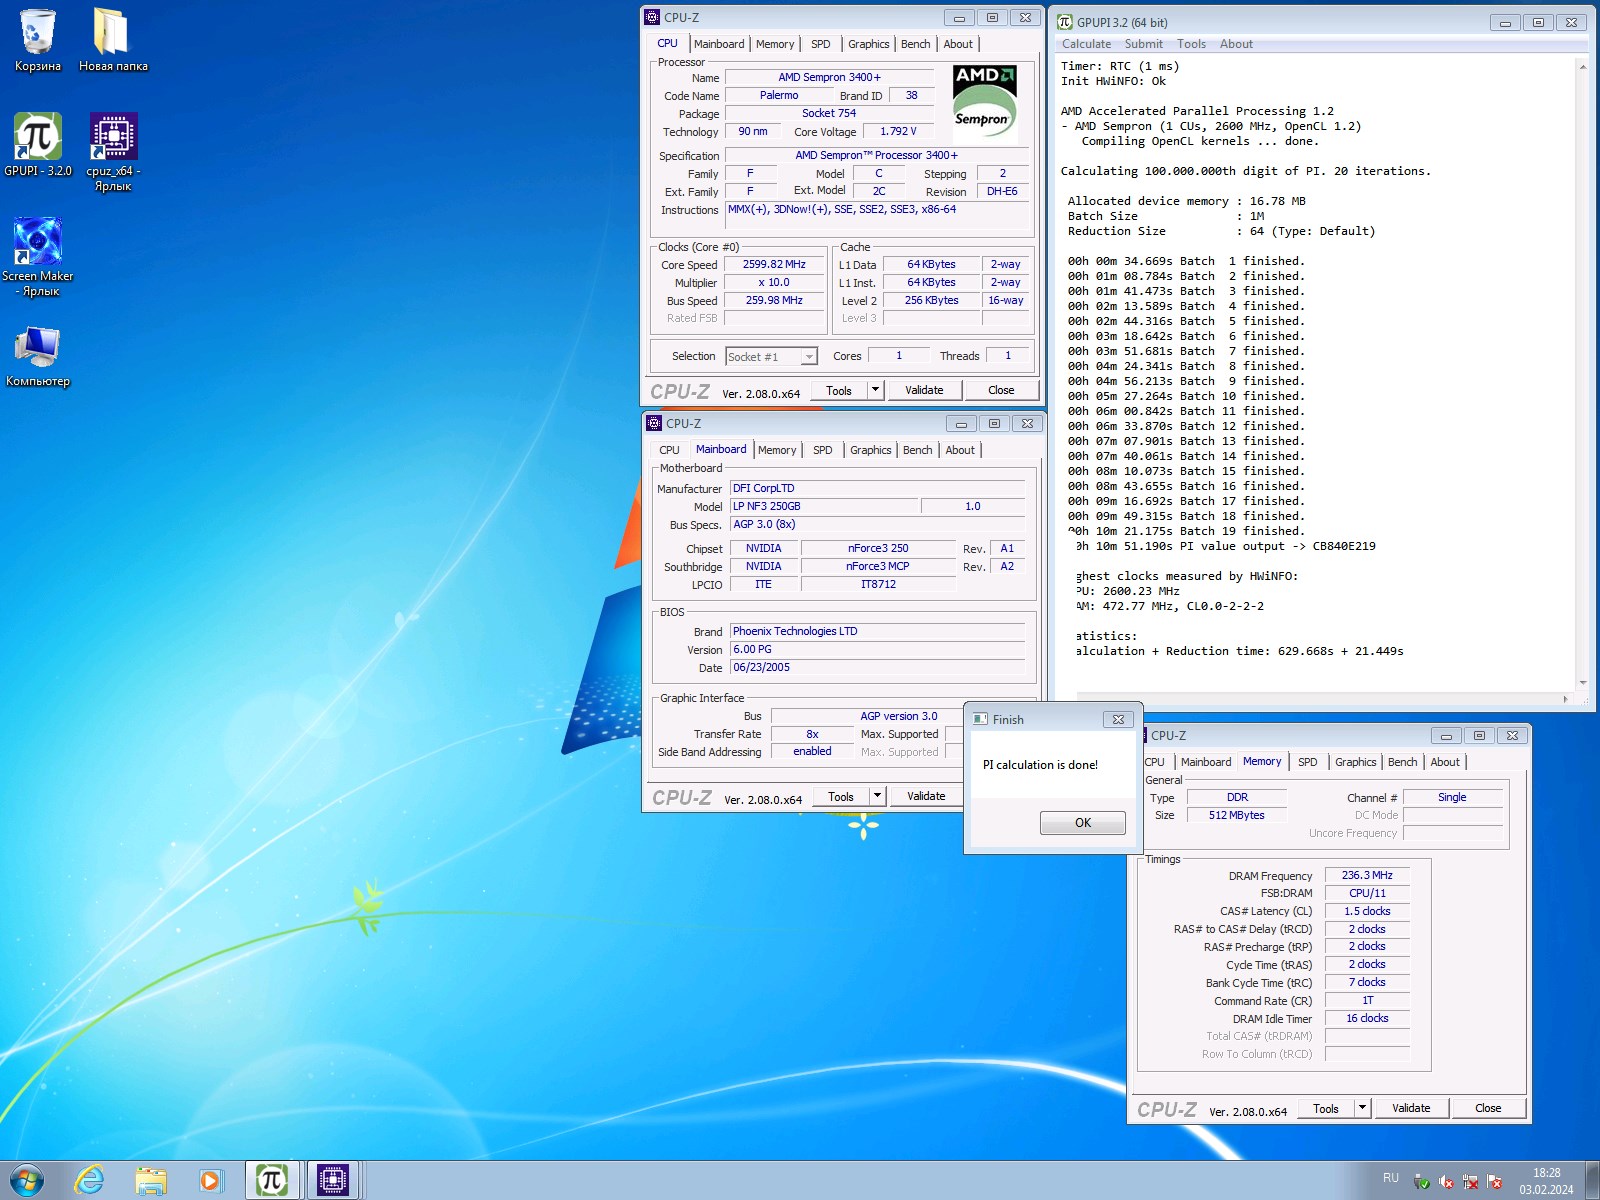The height and width of the screenshot is (1200, 1600).
Task: Launch Internet Explorer from taskbar
Action: pos(90,1181)
